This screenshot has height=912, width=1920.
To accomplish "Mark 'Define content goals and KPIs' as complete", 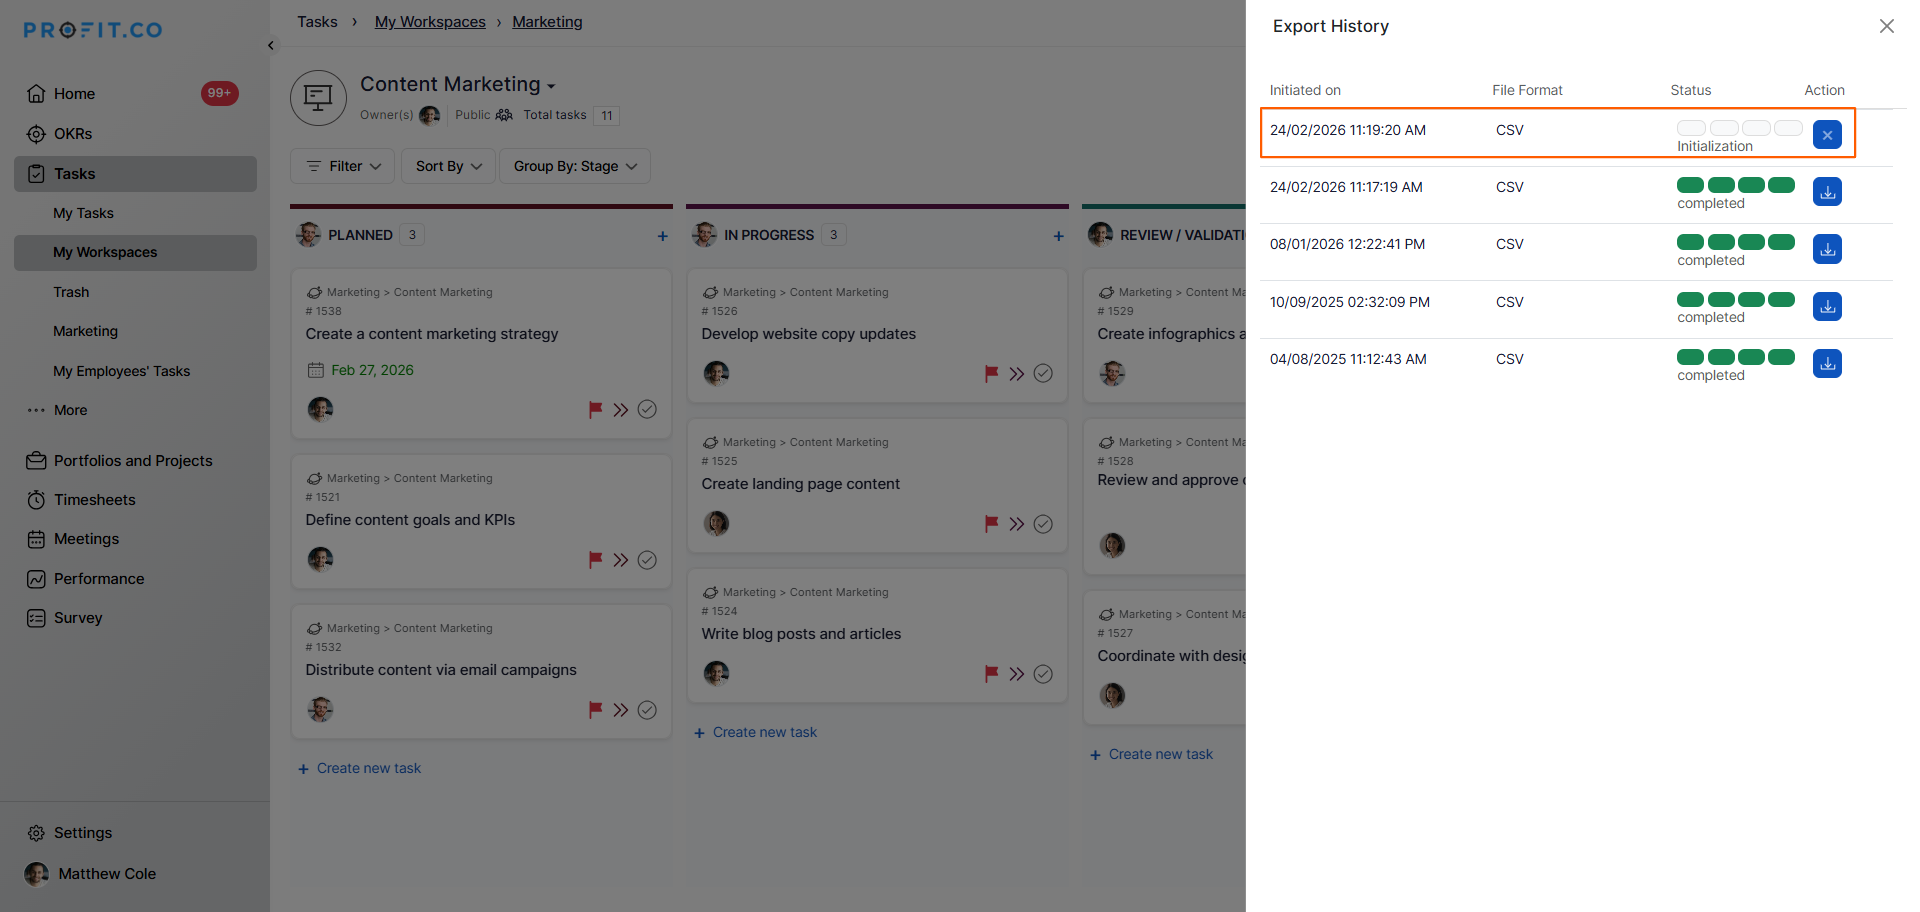I will [x=647, y=560].
